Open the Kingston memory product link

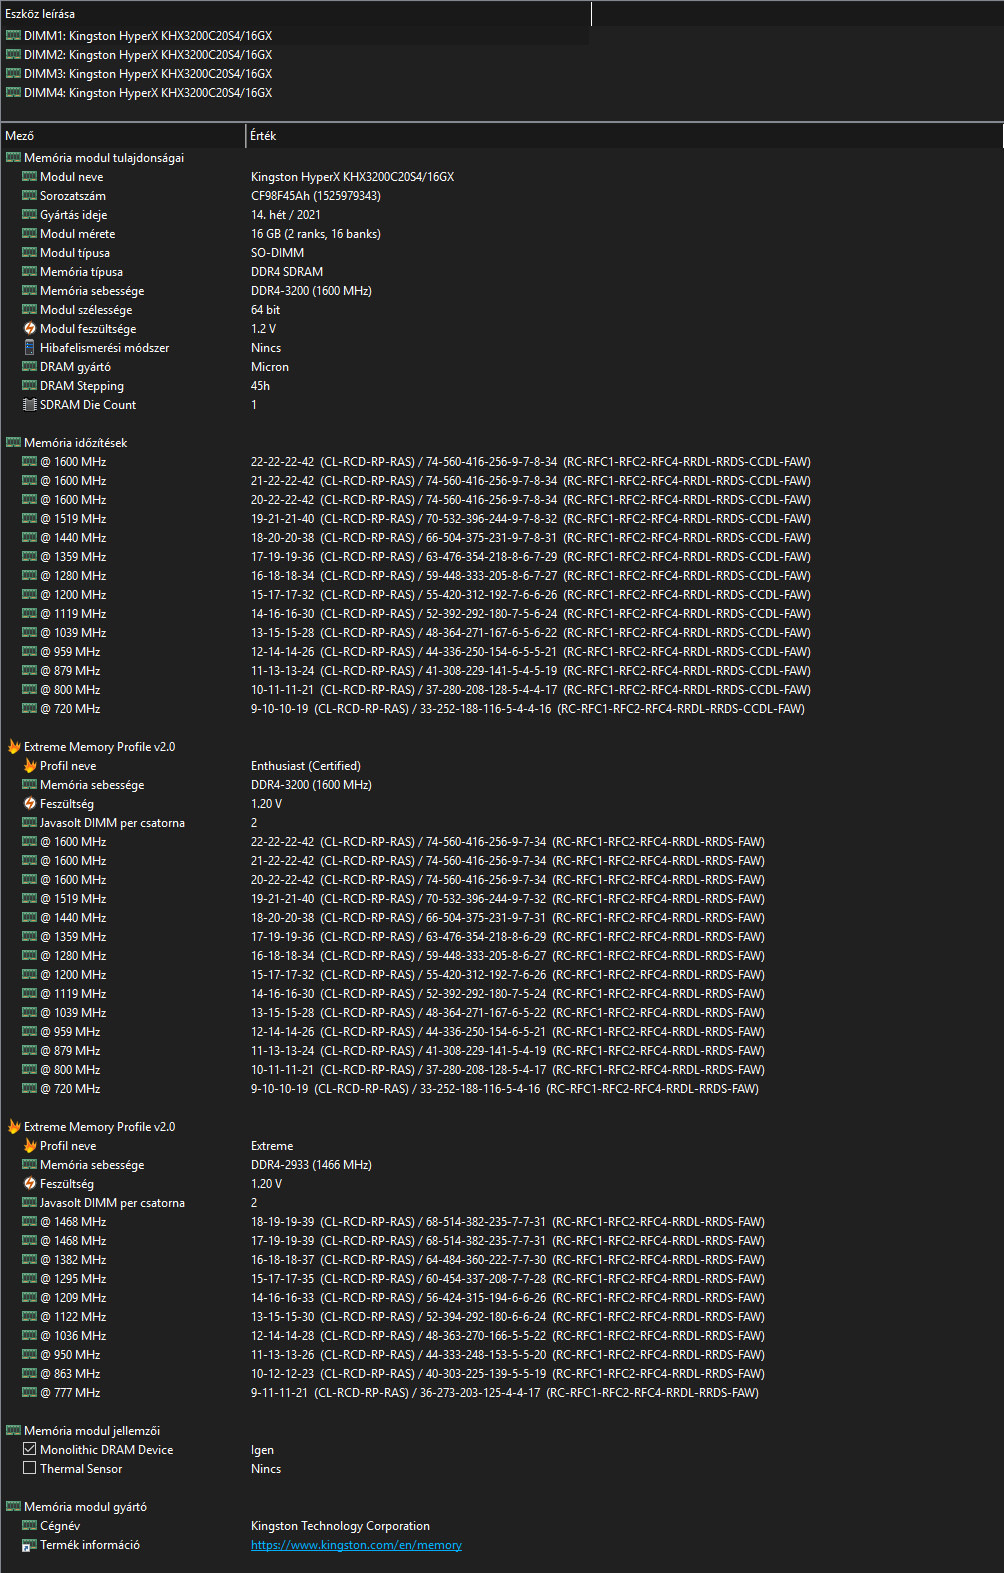(356, 1545)
